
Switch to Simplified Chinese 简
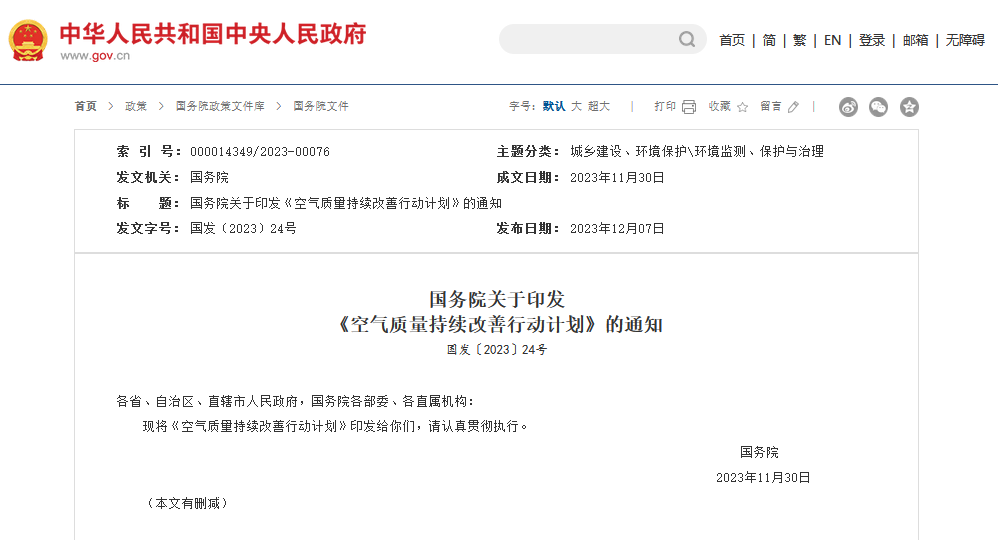point(769,40)
